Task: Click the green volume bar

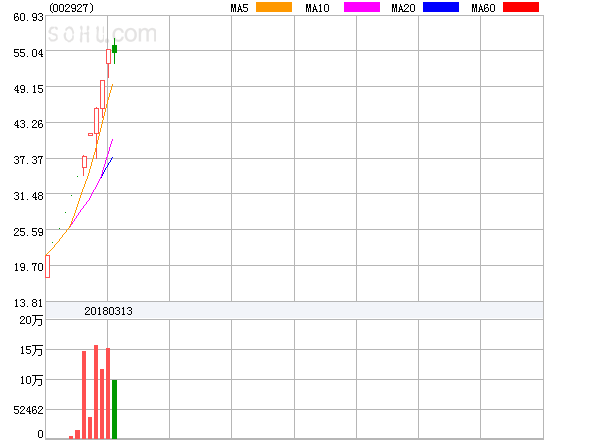Action: point(114,409)
